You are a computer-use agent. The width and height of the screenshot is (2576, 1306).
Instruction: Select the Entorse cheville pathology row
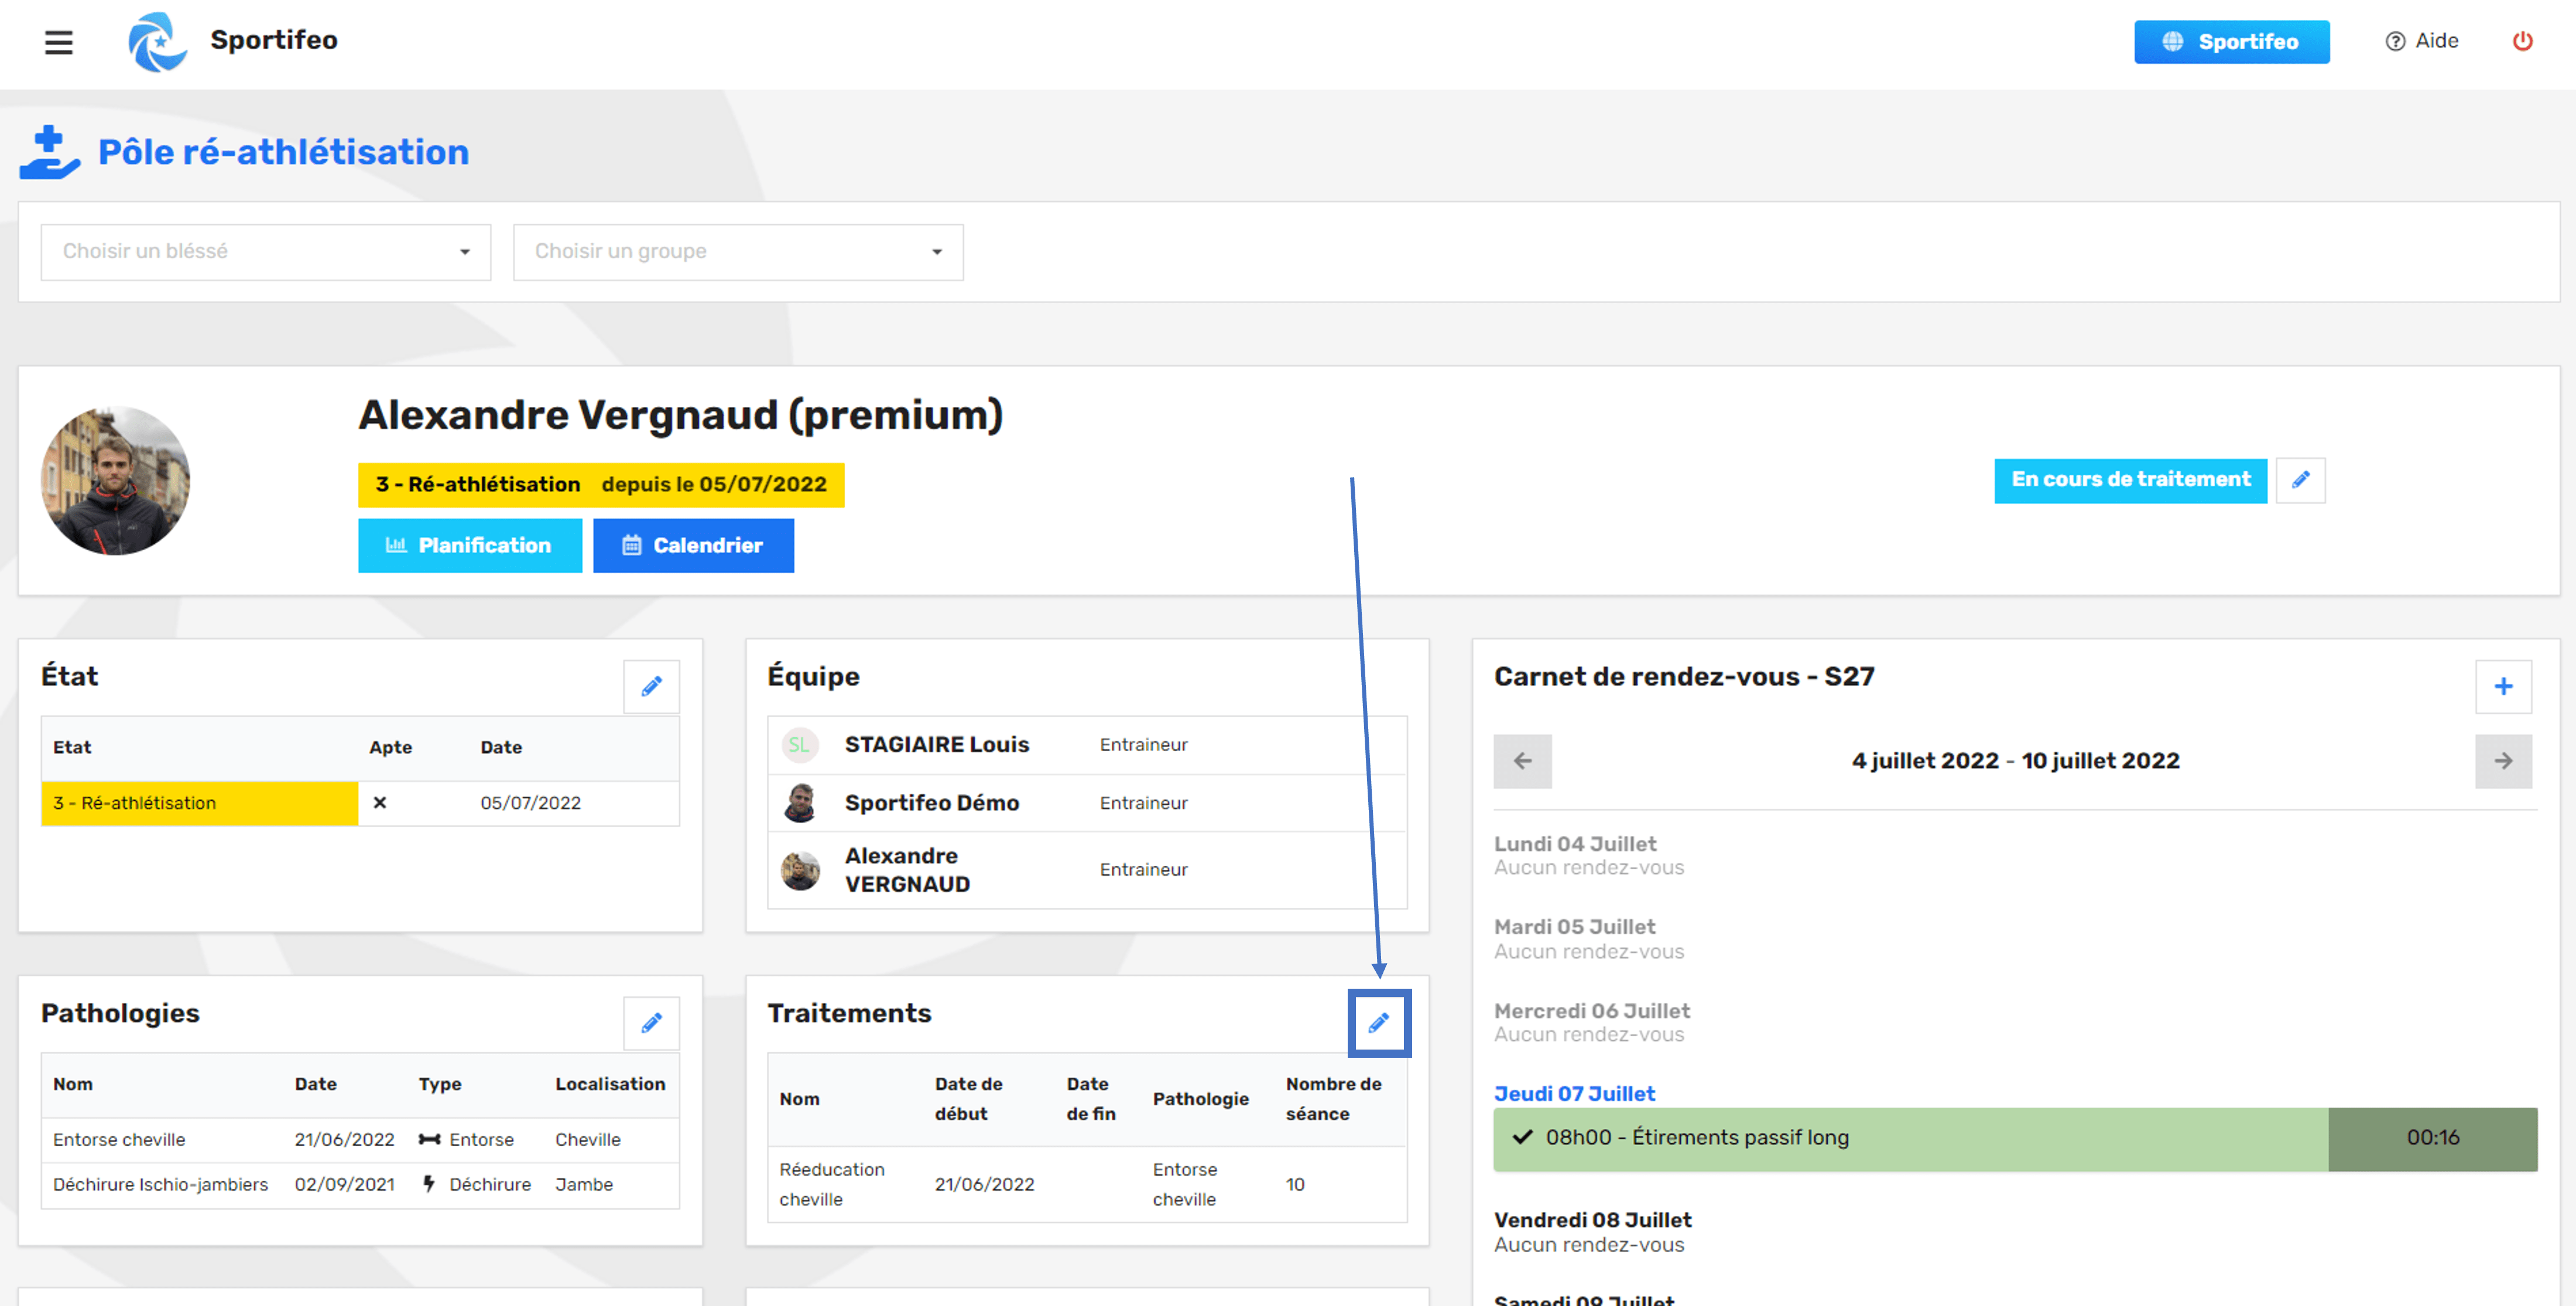[x=360, y=1140]
